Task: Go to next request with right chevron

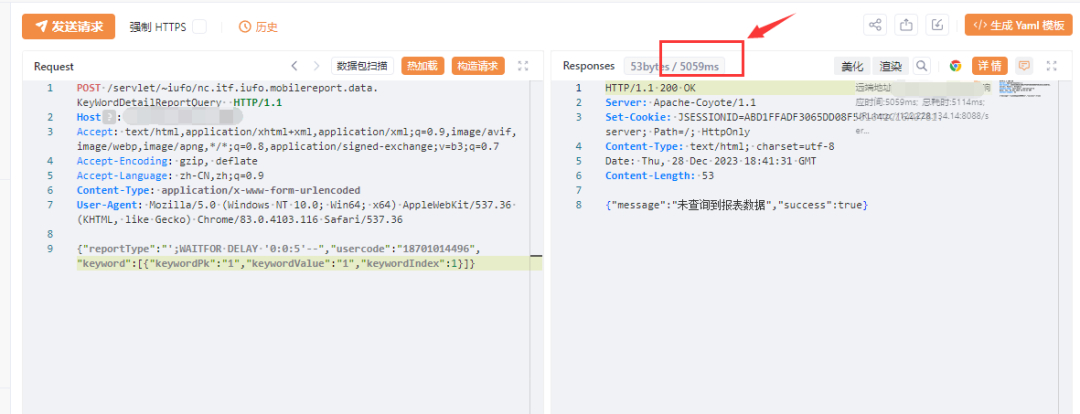Action: point(316,66)
